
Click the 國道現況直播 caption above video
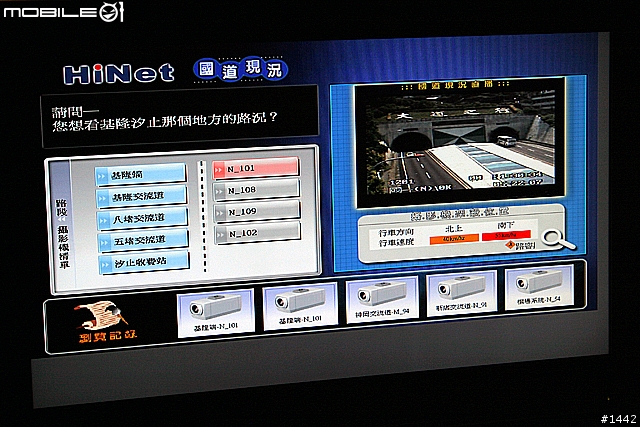click(455, 85)
